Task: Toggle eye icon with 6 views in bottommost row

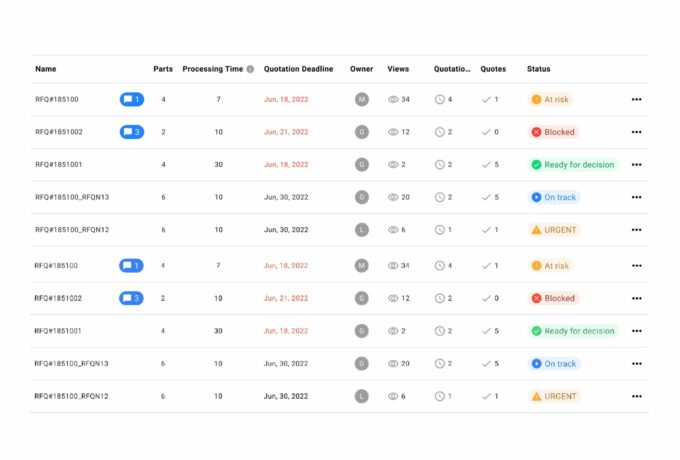Action: [x=393, y=396]
